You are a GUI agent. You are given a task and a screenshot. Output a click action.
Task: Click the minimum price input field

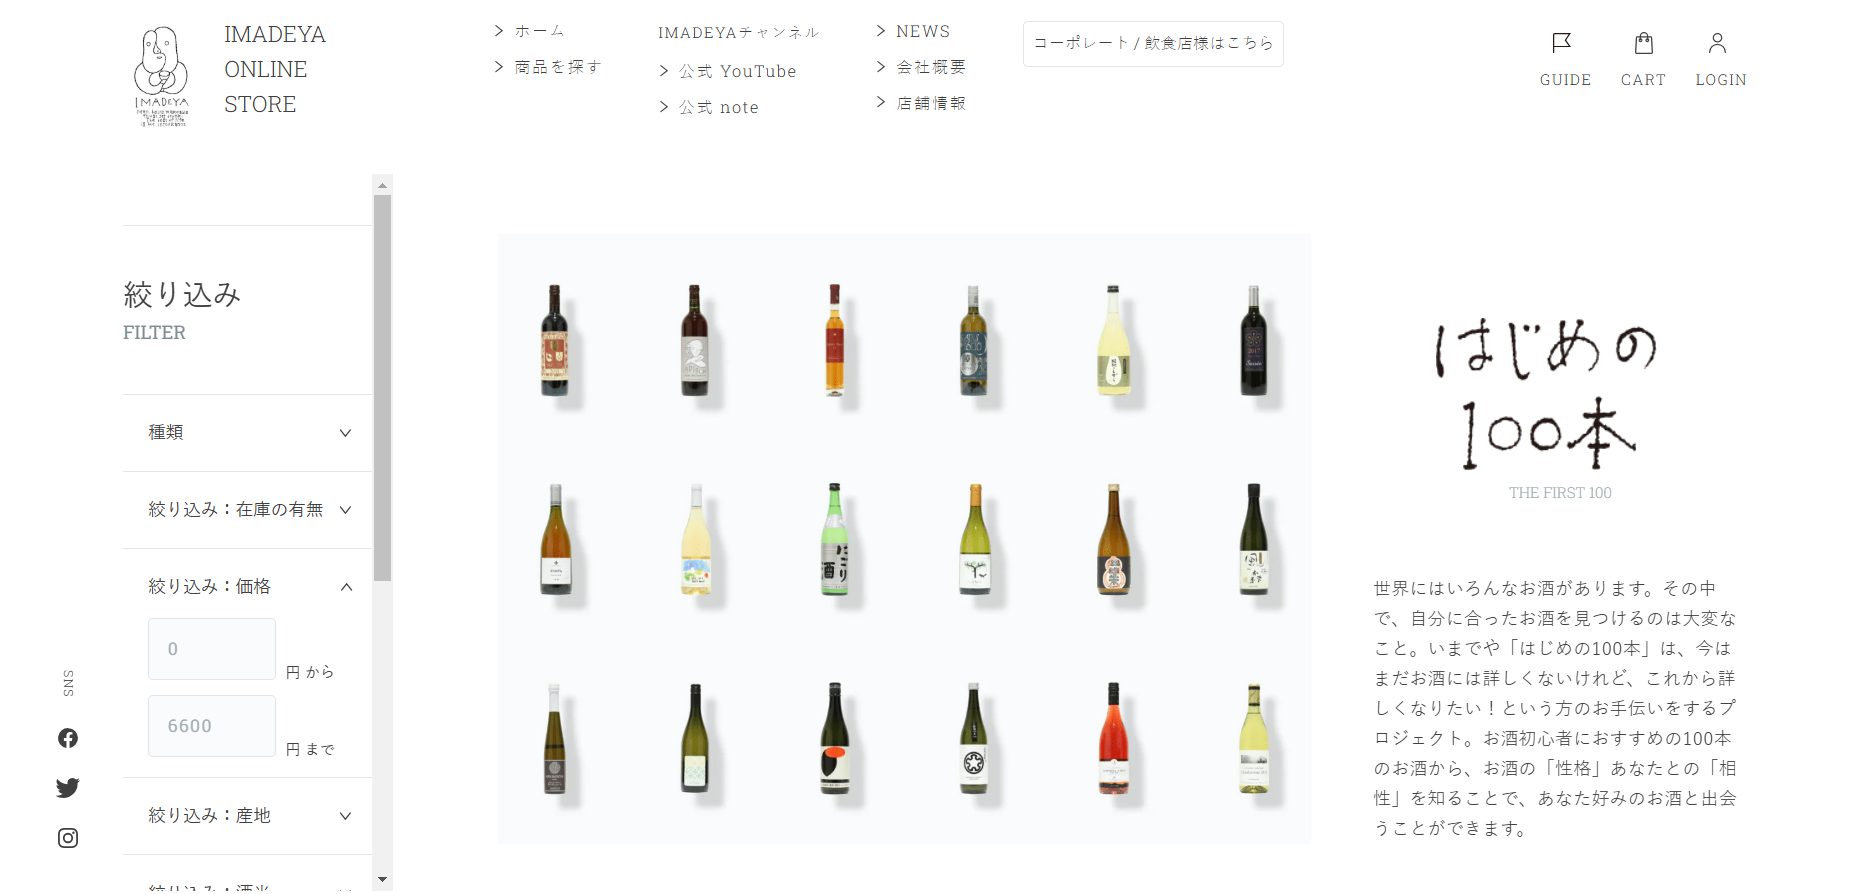coord(212,649)
